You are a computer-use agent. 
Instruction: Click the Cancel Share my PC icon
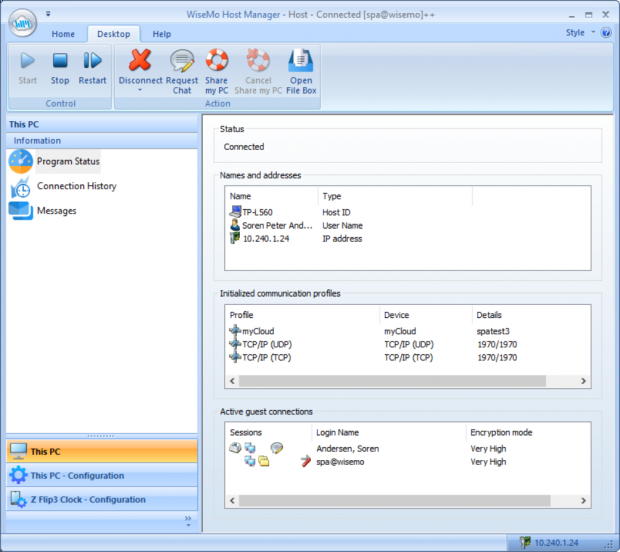tap(258, 60)
